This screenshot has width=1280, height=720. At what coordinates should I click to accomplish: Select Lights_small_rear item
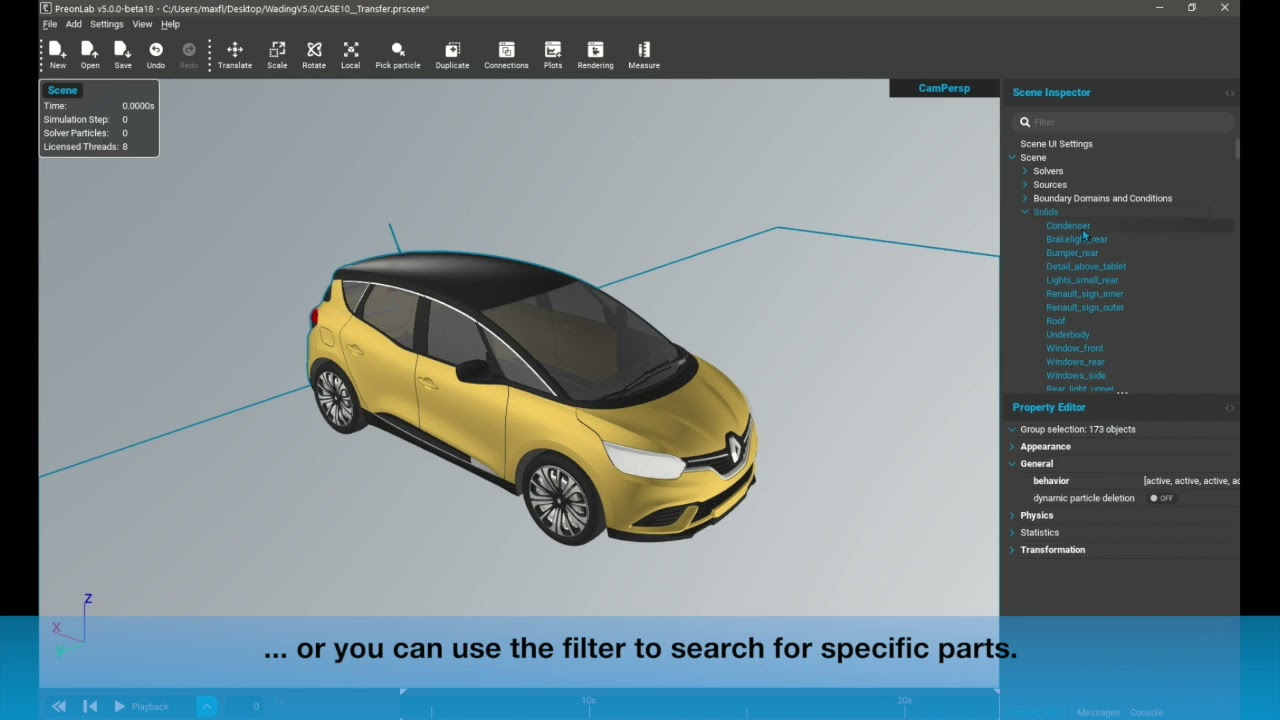tap(1082, 280)
